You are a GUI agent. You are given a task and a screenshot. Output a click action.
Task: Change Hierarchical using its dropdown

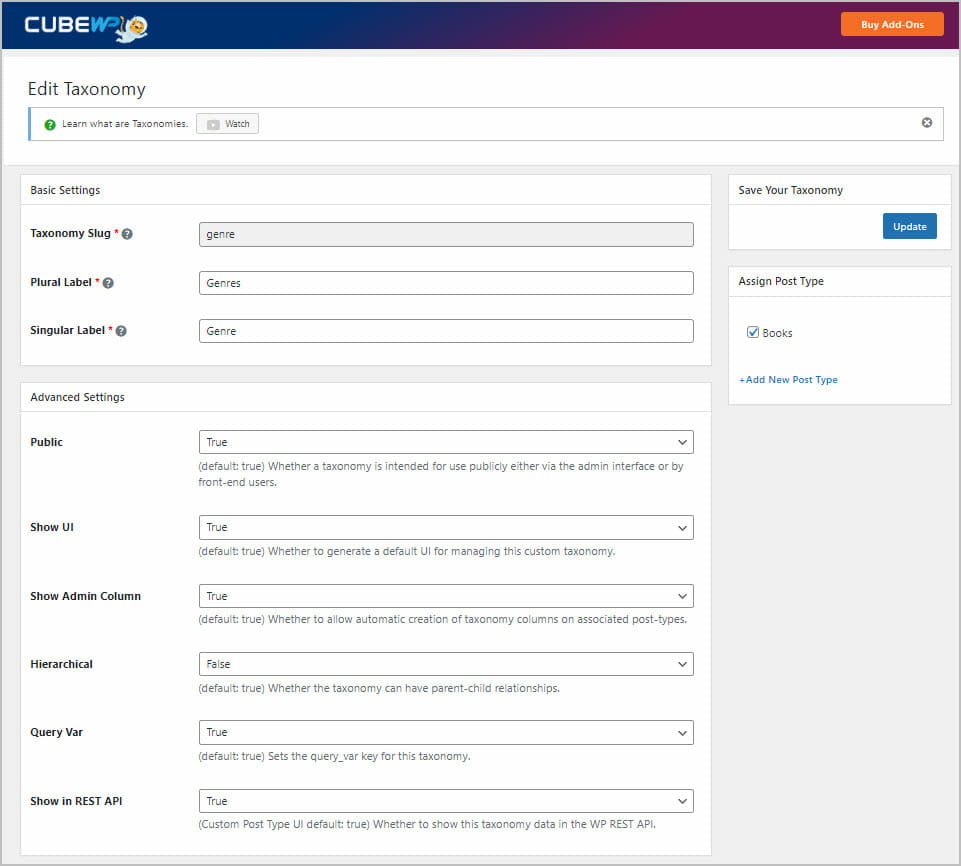[x=445, y=663]
